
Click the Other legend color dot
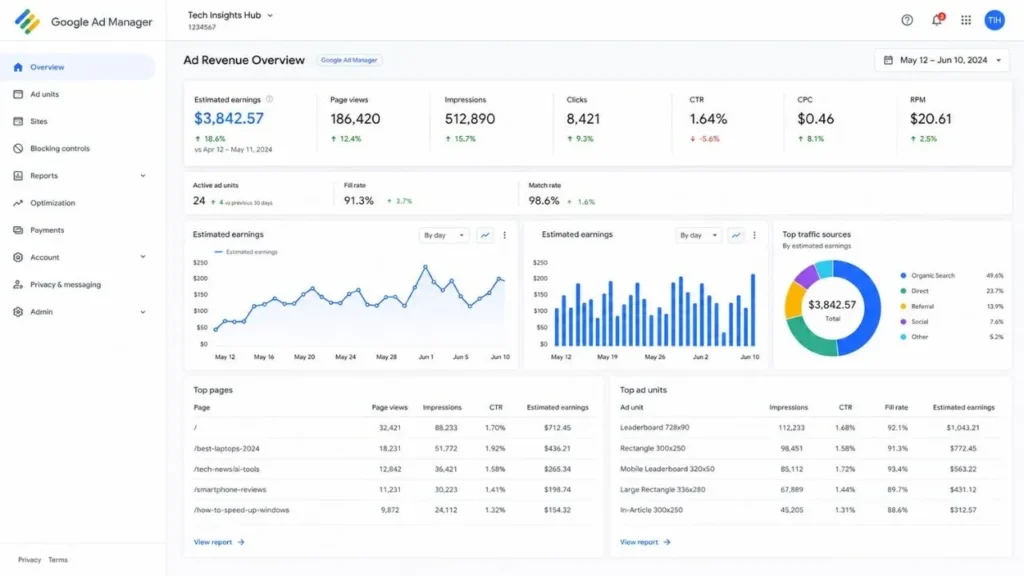tap(903, 337)
